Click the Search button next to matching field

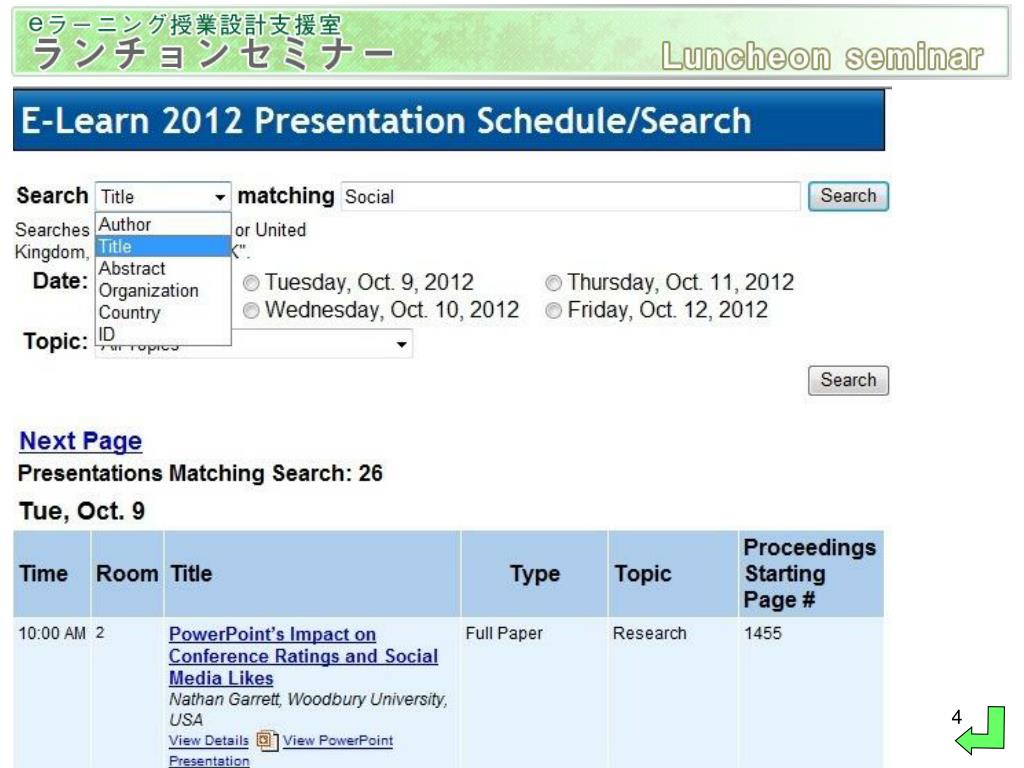tap(848, 196)
